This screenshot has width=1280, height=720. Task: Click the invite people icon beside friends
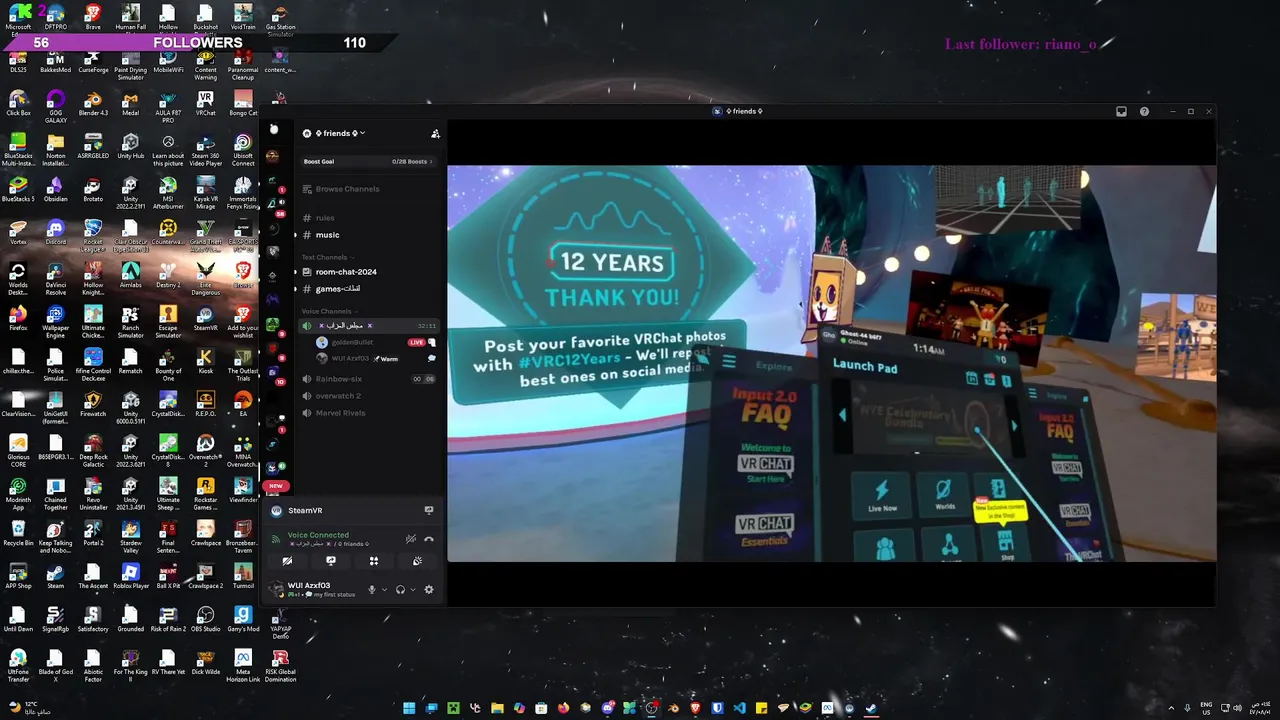click(435, 133)
